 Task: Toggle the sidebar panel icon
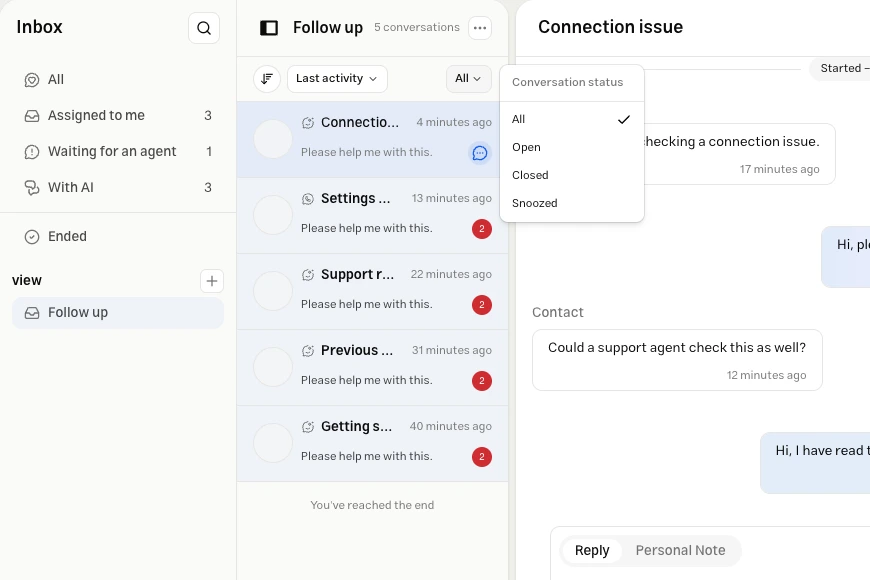tap(269, 28)
